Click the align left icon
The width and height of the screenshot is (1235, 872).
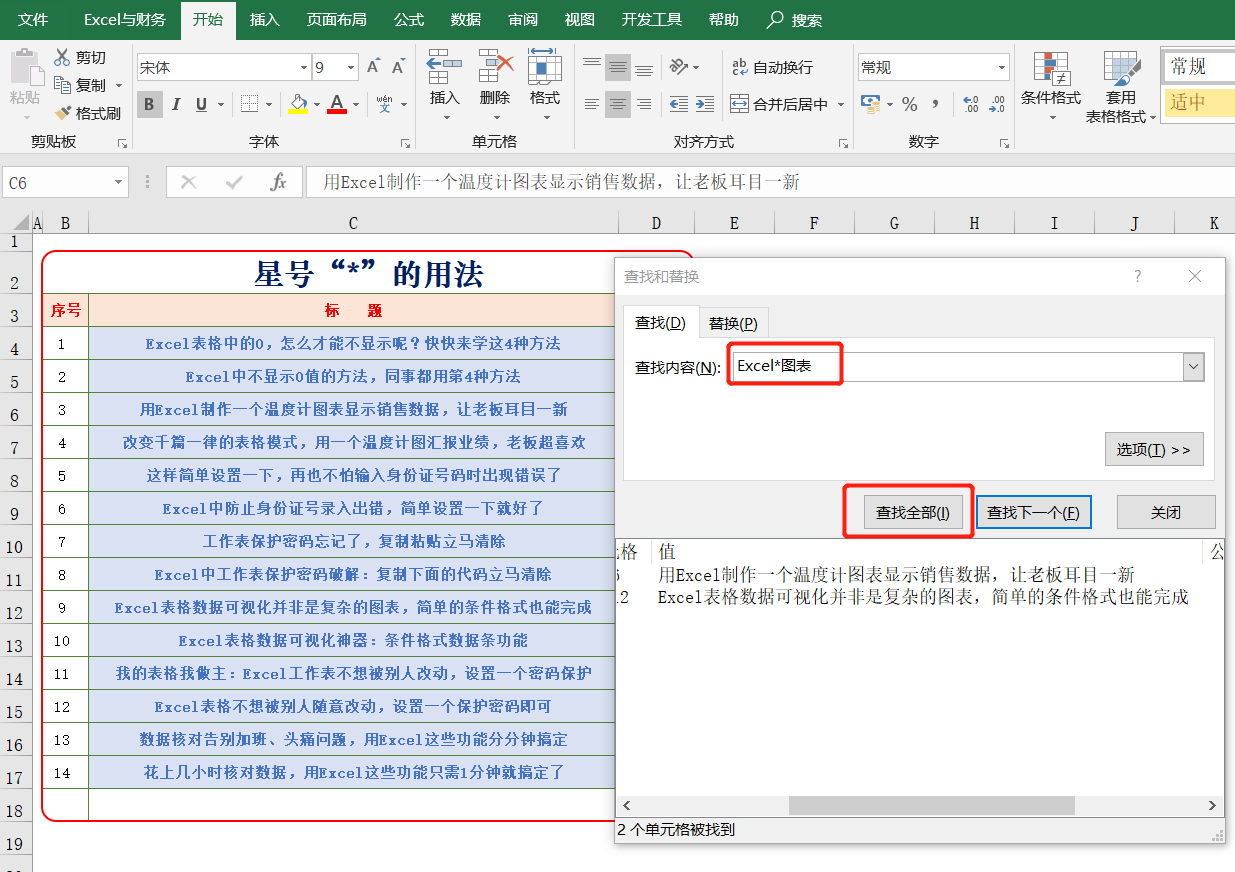click(592, 104)
